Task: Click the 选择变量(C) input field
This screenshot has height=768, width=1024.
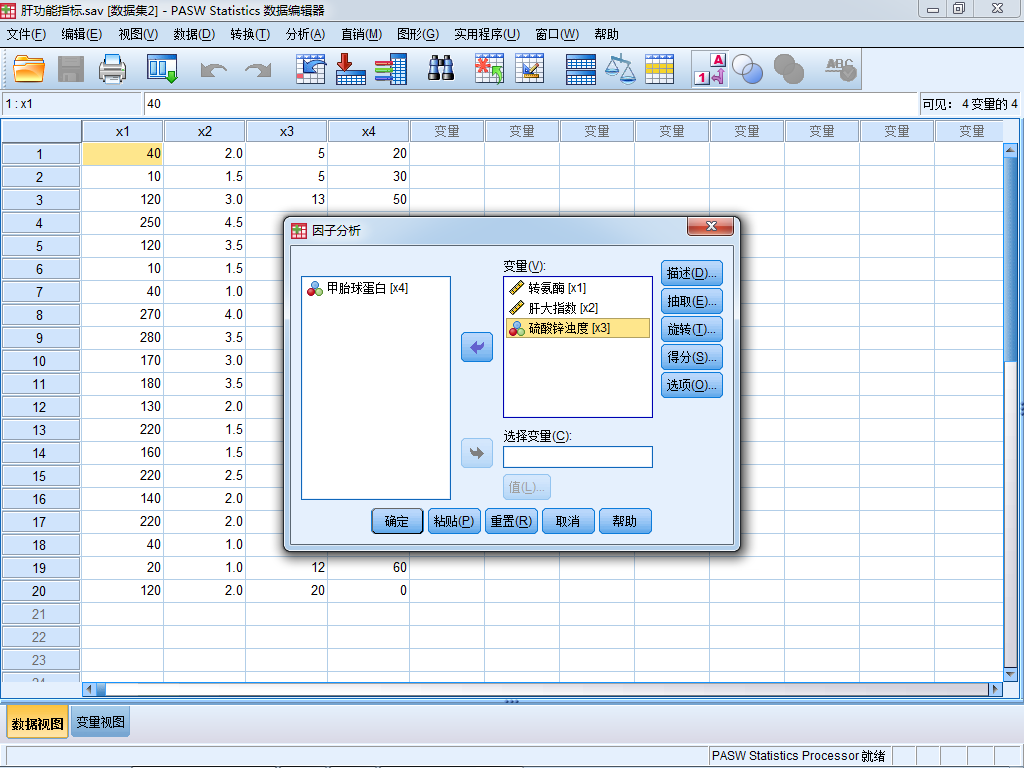Action: pos(578,456)
